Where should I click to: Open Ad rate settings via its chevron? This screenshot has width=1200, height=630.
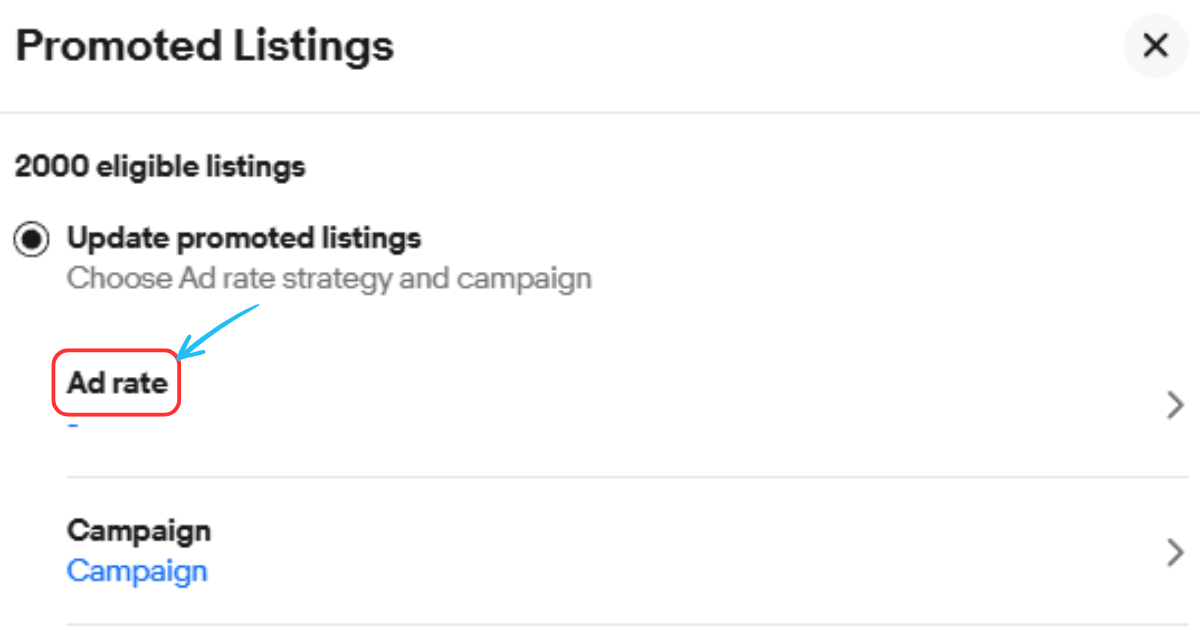[x=1175, y=405]
